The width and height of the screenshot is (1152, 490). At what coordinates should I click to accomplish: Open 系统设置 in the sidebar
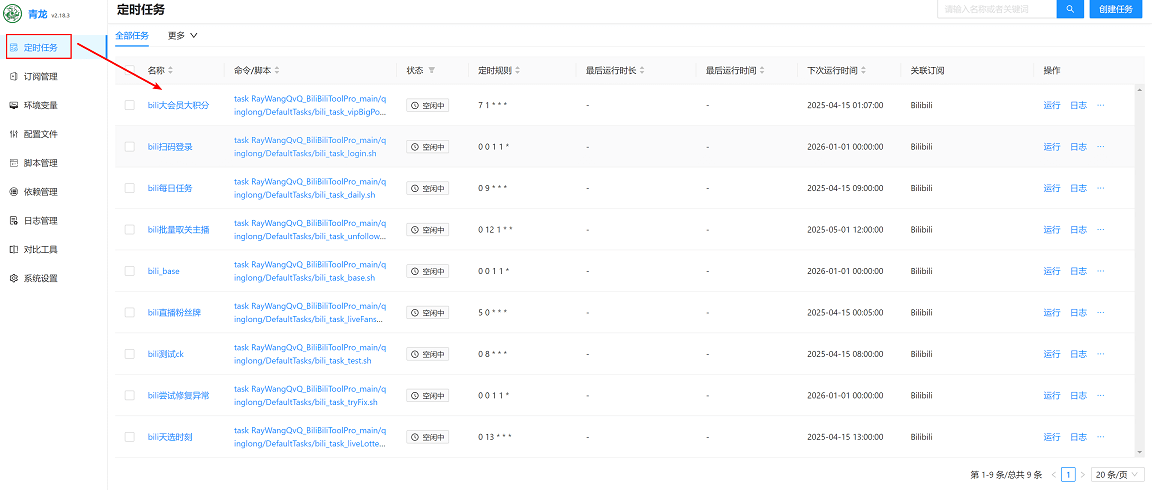[x=40, y=279]
